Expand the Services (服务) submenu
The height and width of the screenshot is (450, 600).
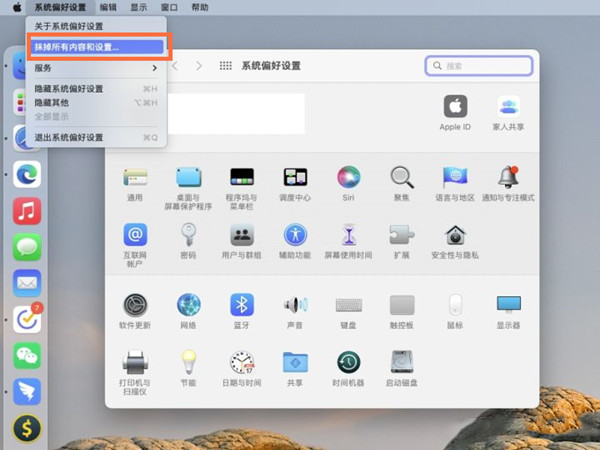point(95,68)
